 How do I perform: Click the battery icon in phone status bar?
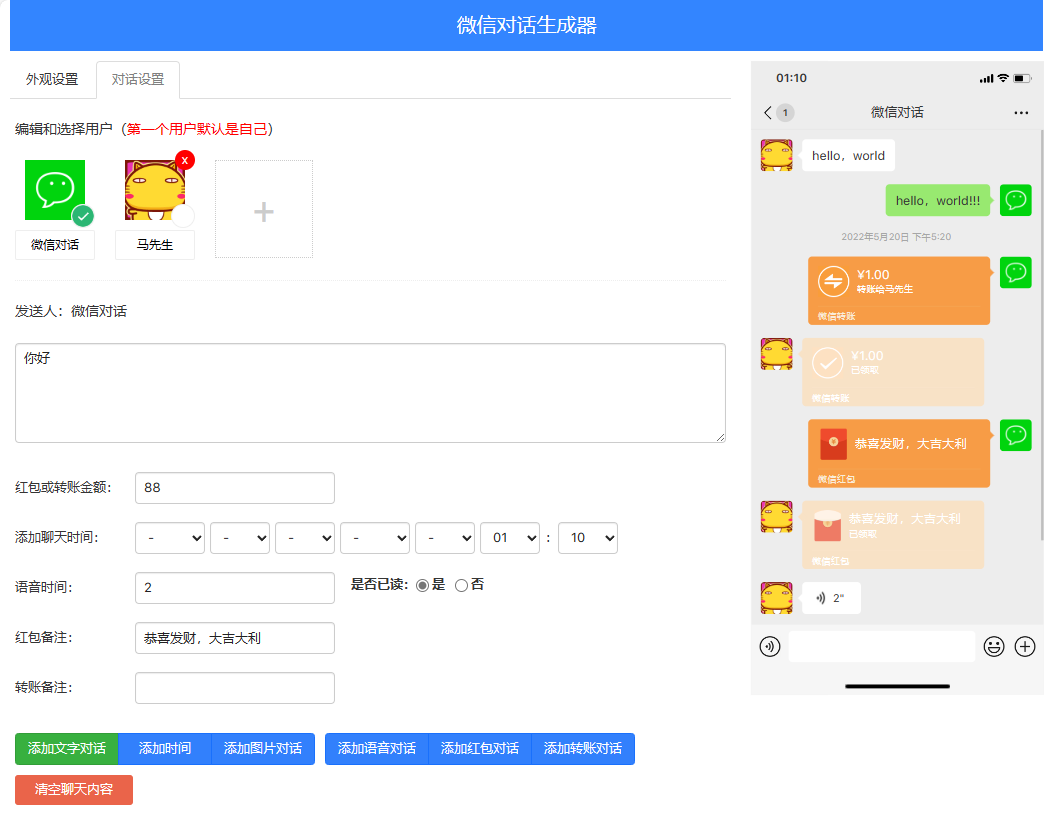(1022, 79)
